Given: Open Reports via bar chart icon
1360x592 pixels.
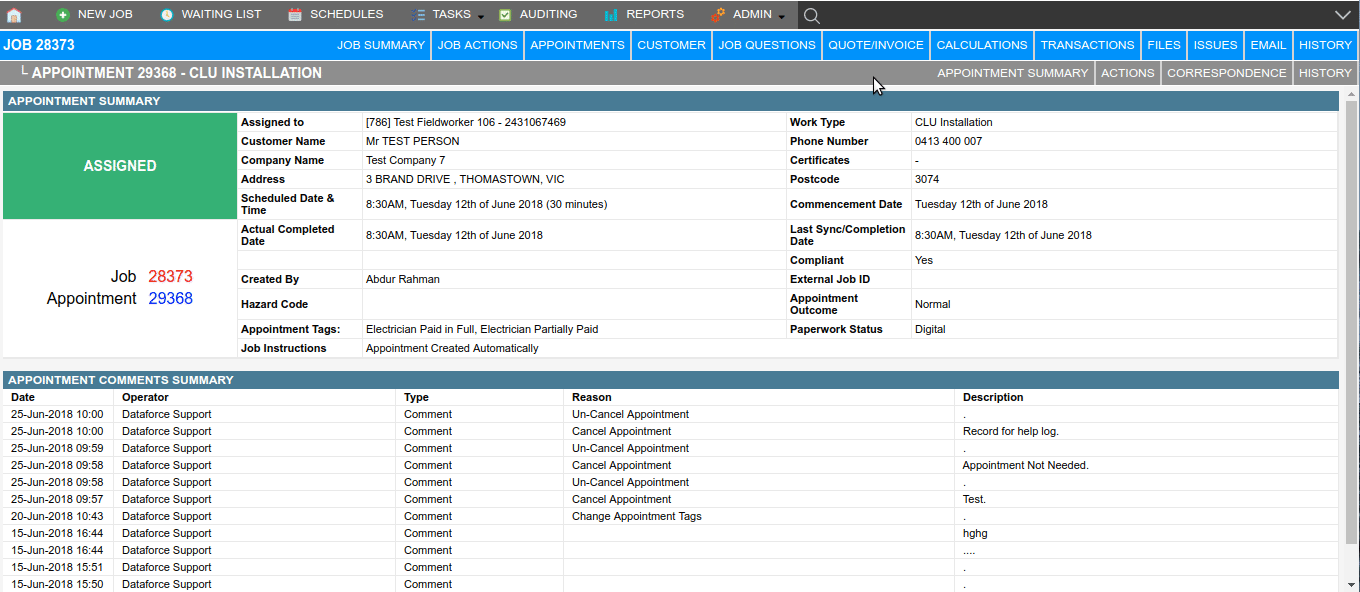Looking at the screenshot, I should (611, 15).
